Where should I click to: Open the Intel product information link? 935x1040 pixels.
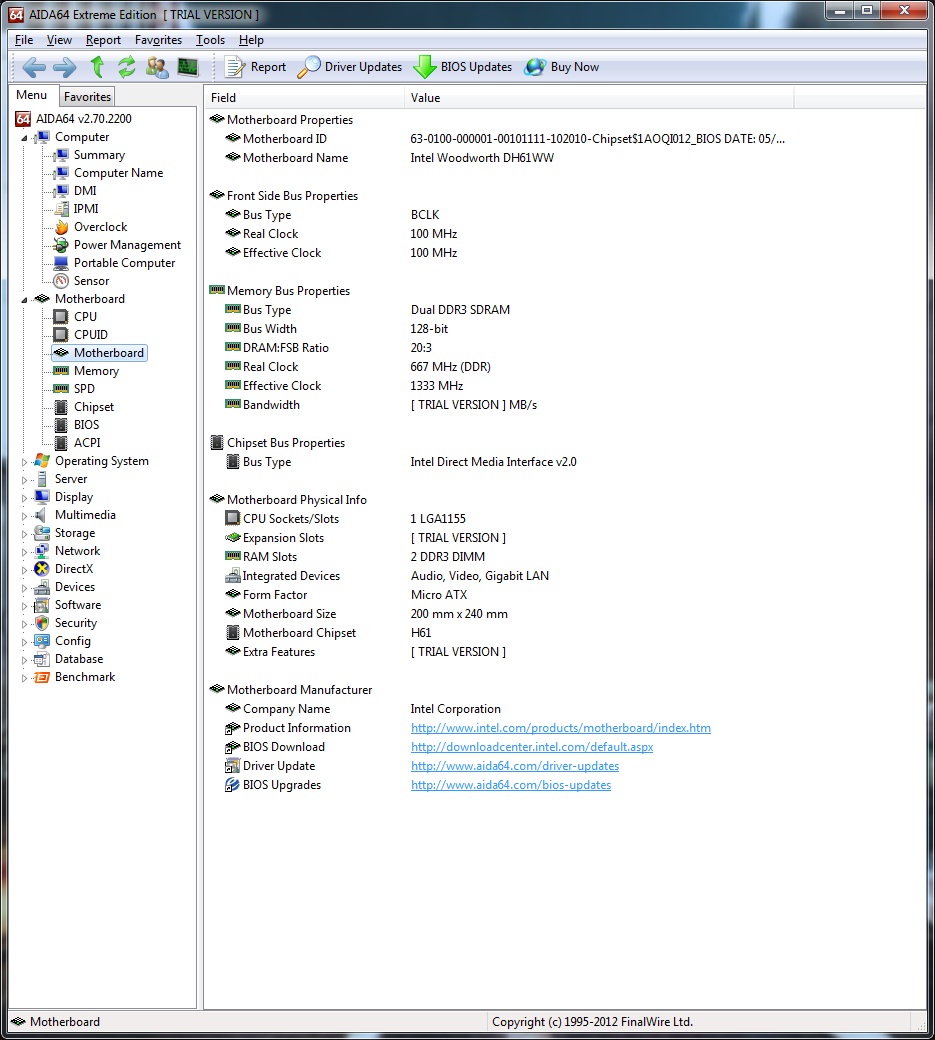click(560, 728)
